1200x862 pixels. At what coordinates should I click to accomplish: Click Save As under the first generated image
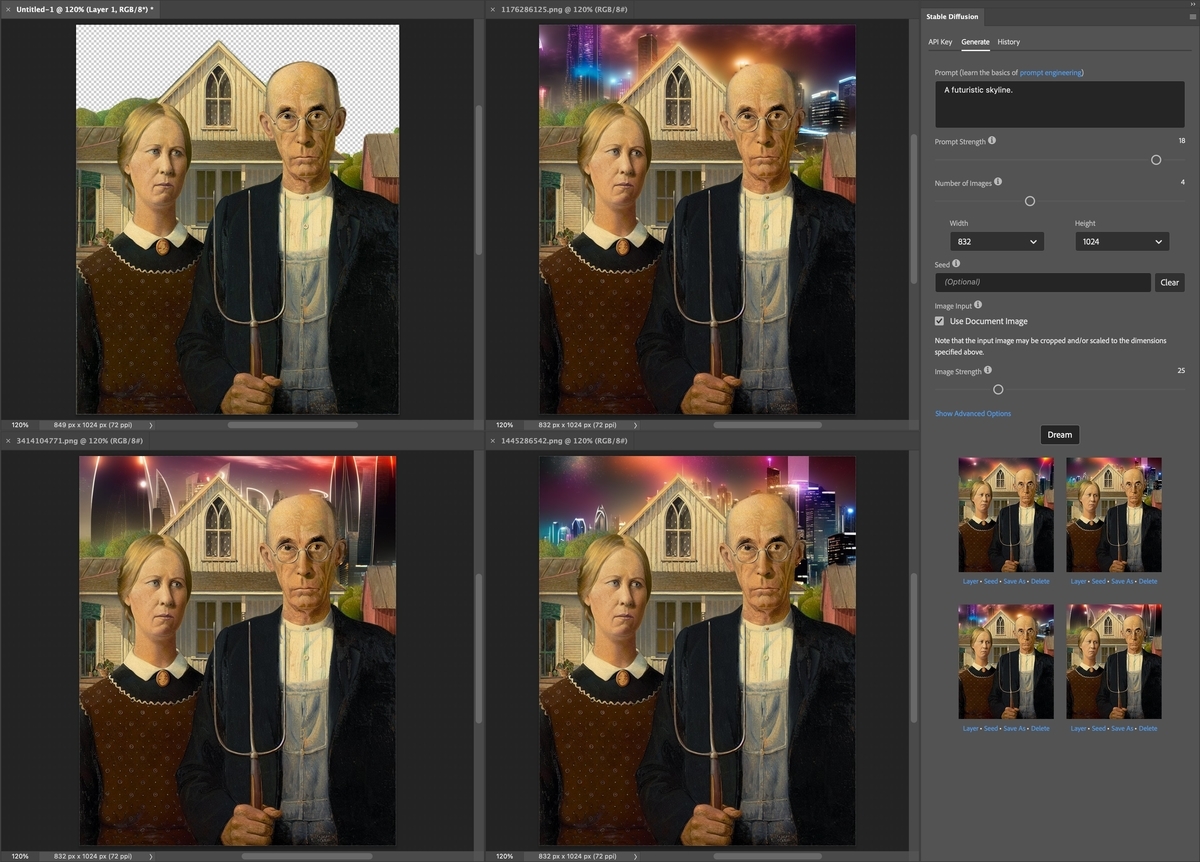(x=1013, y=581)
